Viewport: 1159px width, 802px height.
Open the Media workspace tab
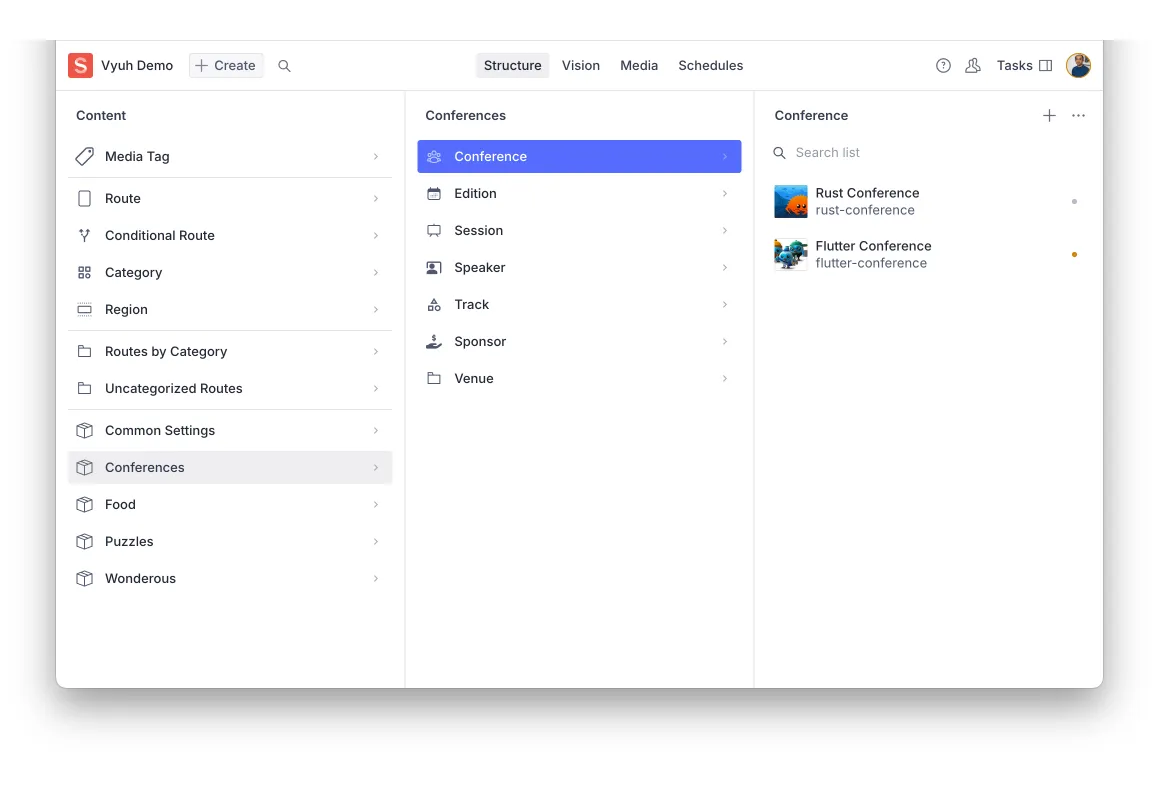coord(639,65)
